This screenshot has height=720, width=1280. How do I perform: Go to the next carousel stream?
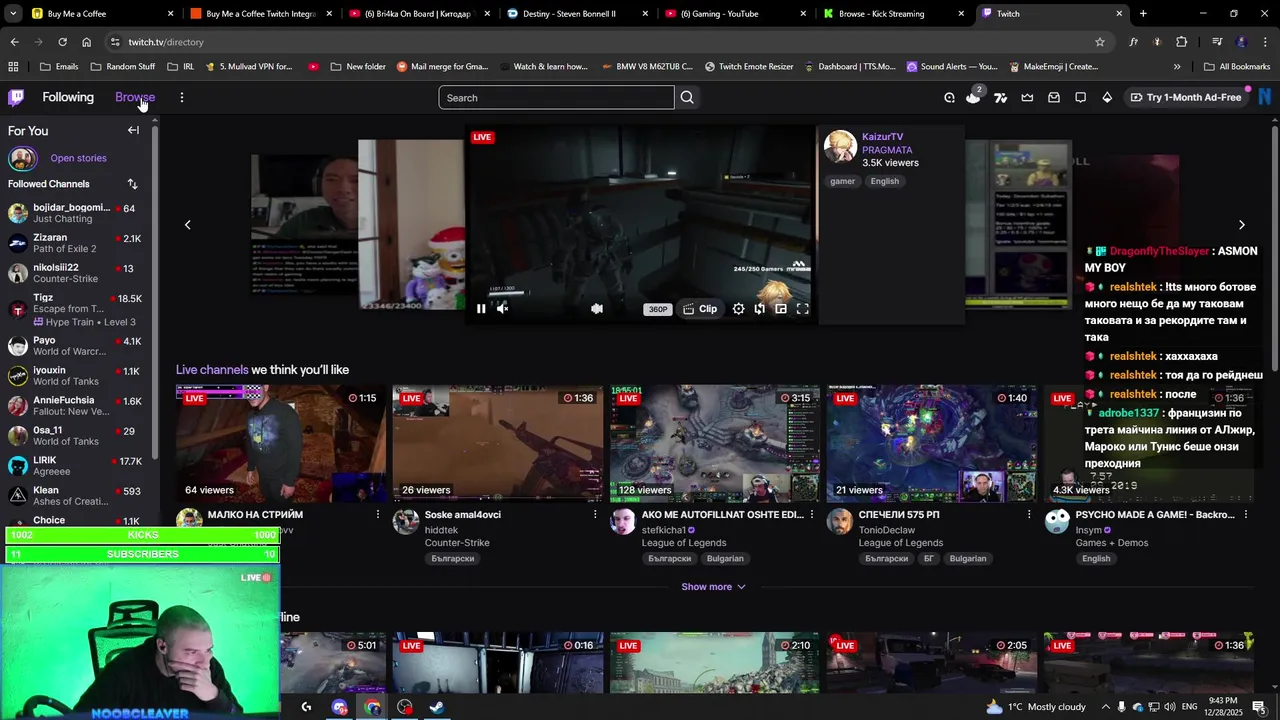pyautogui.click(x=1242, y=225)
